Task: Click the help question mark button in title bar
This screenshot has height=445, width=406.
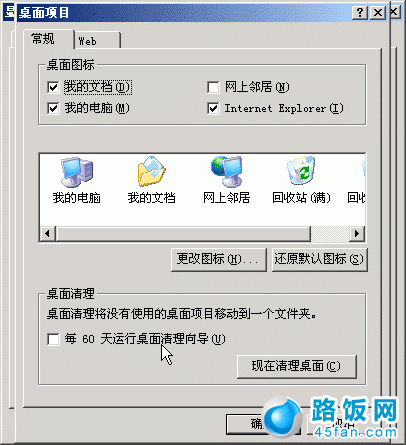Action: 360,13
